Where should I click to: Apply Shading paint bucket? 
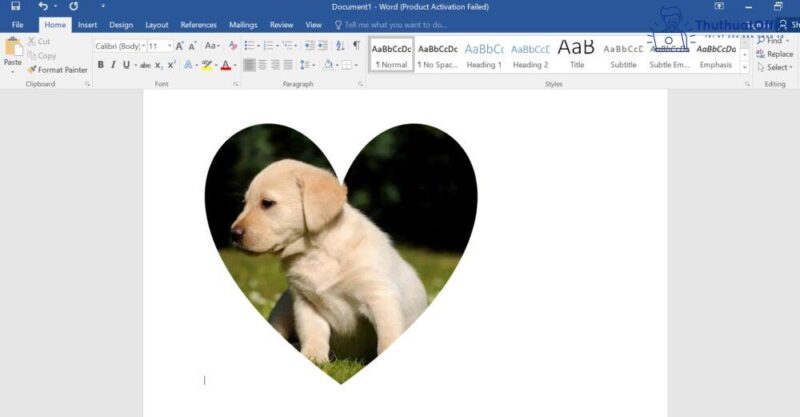click(328, 65)
